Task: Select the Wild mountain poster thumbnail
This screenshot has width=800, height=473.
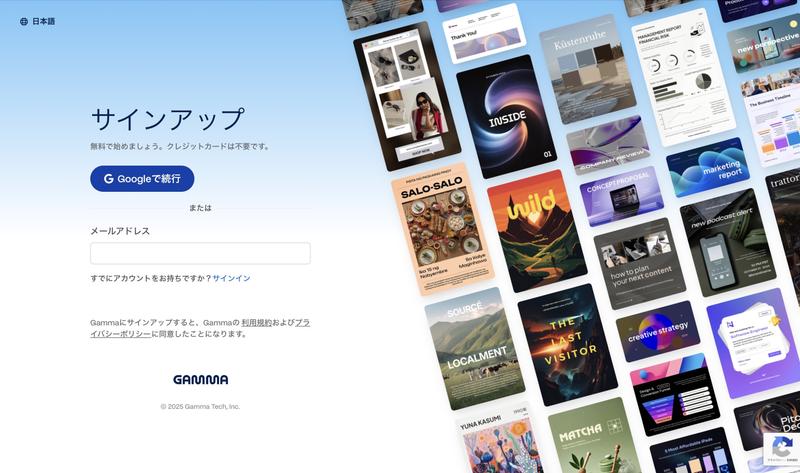Action: pyautogui.click(x=537, y=231)
